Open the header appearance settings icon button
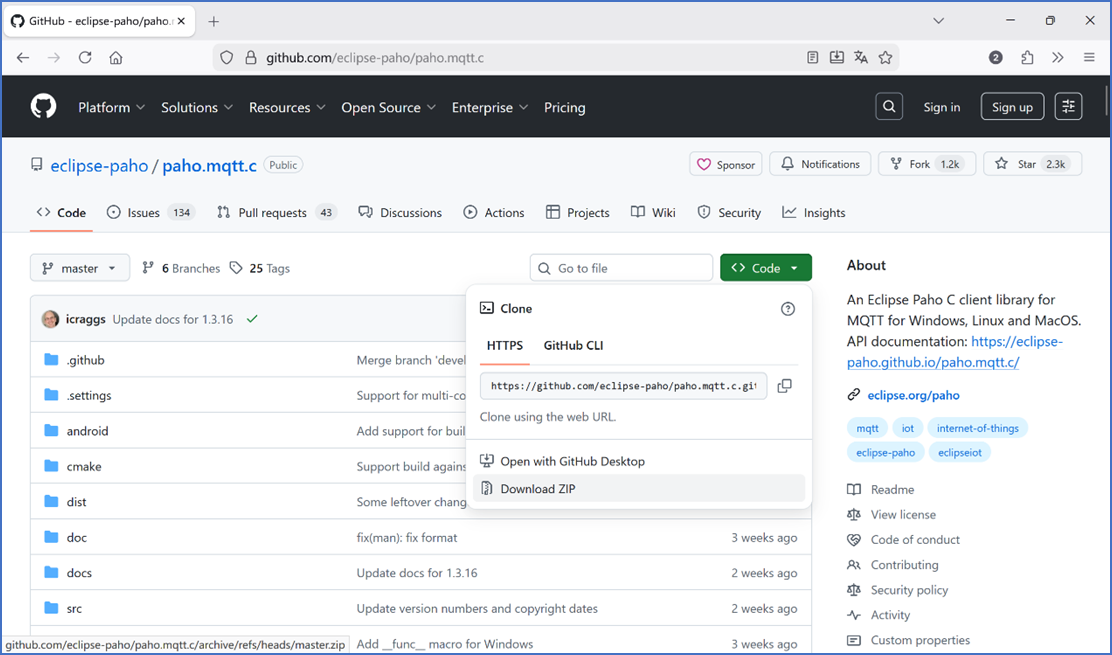Viewport: 1112px width, 655px height. point(1068,107)
